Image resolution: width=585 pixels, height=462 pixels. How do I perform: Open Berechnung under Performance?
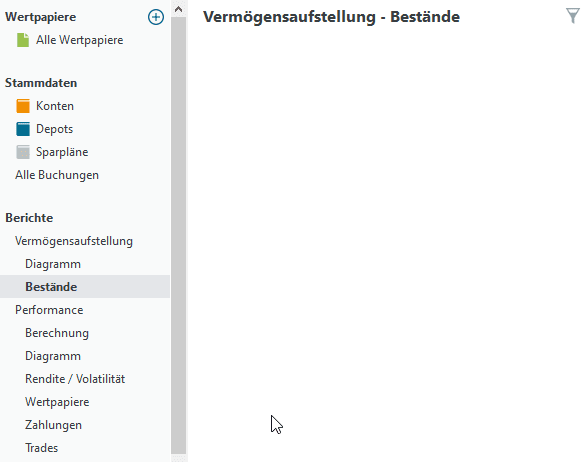point(57,333)
